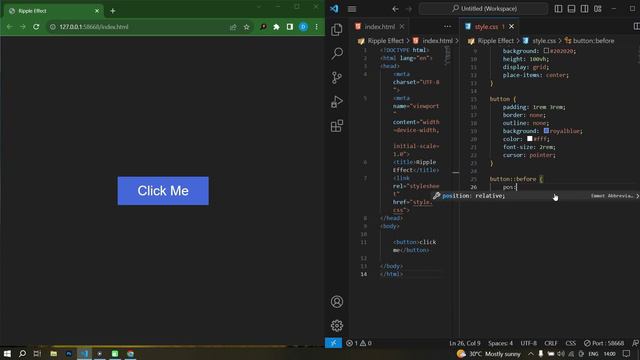
Task: Click the Untitled (Workspace) command center search
Action: click(x=484, y=9)
